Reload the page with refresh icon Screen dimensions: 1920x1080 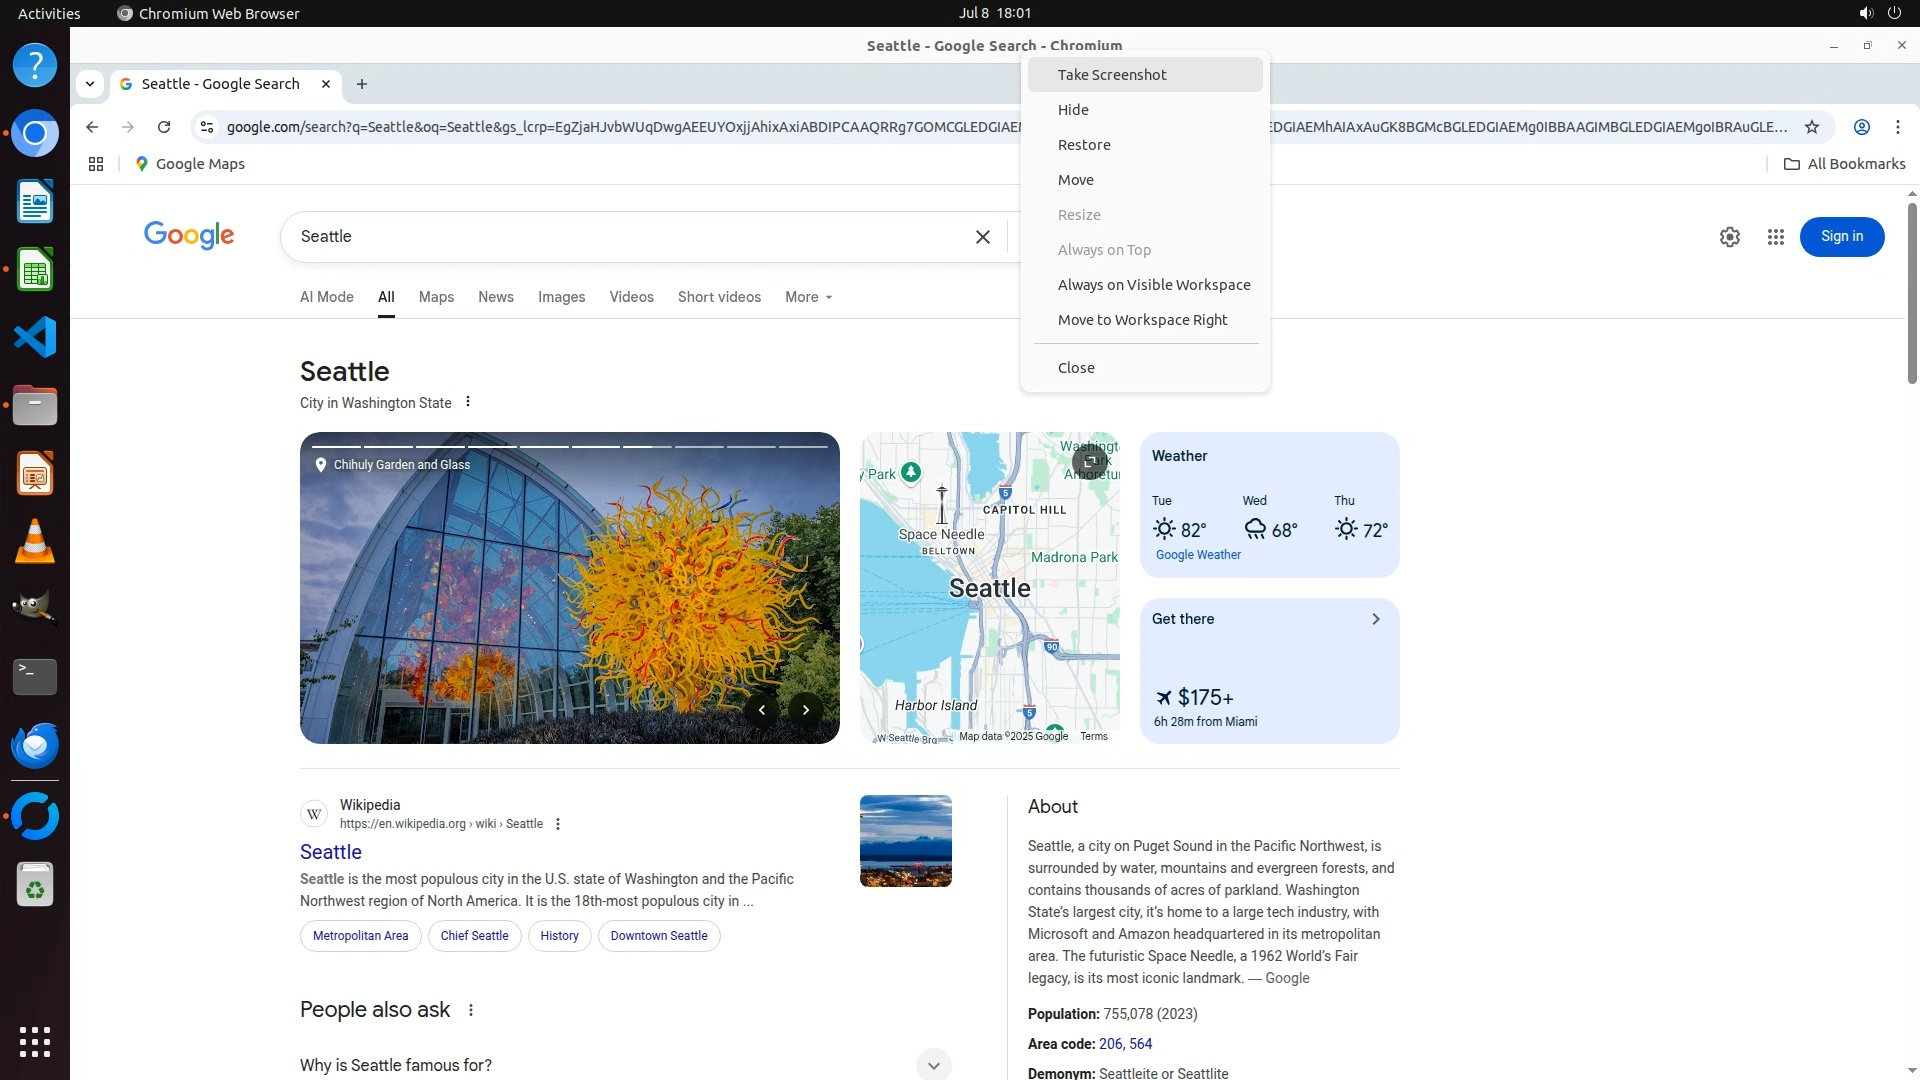pyautogui.click(x=164, y=127)
